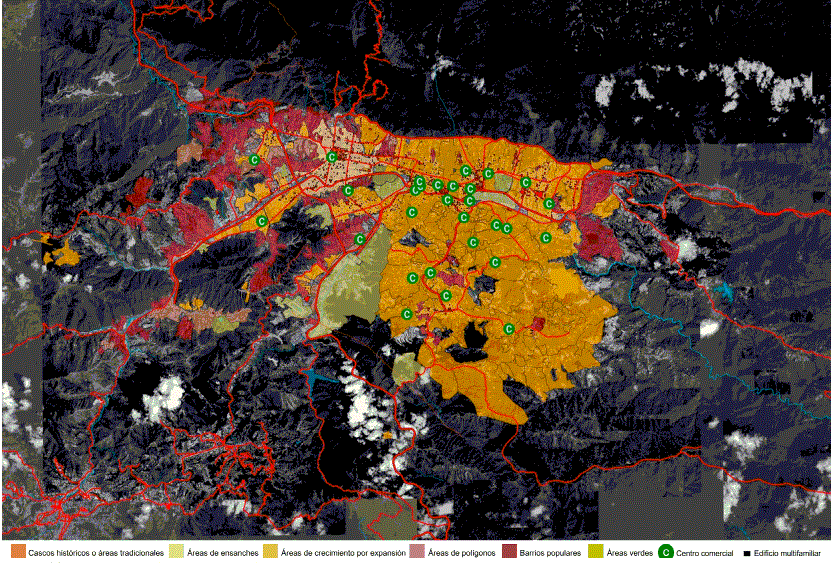Viewport: 831px width, 563px height.
Task: Pick the Áreas de crecimiento por expansión swatch
Action: [270, 552]
